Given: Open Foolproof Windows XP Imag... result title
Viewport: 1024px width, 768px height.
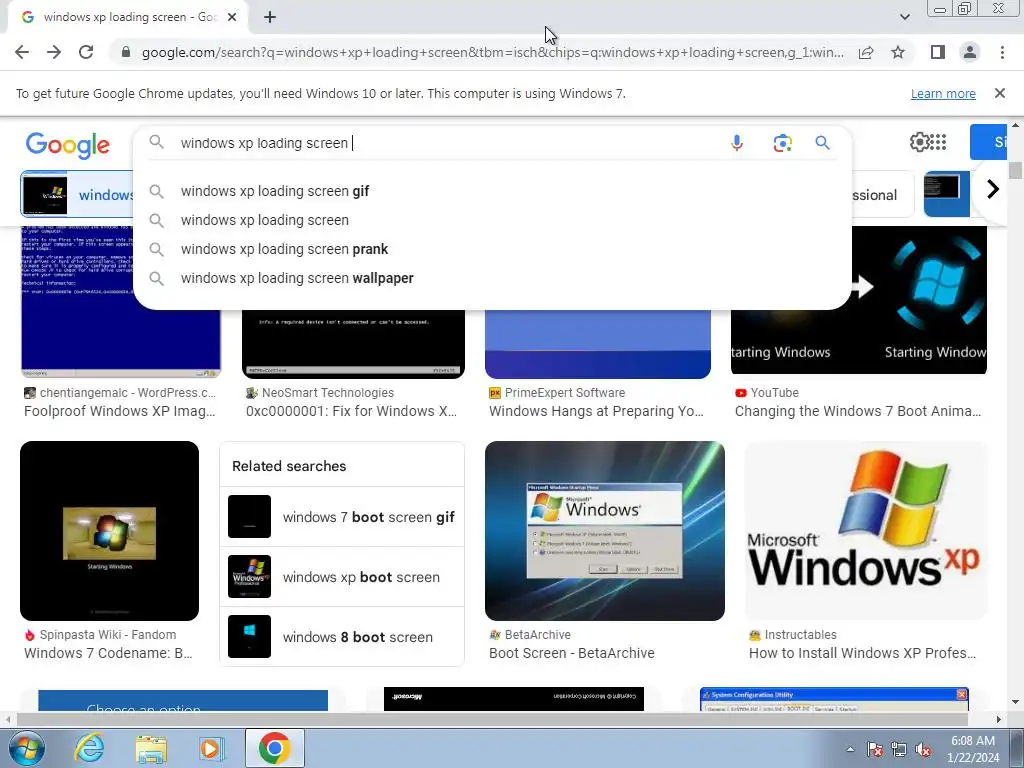Looking at the screenshot, I should click(x=120, y=411).
